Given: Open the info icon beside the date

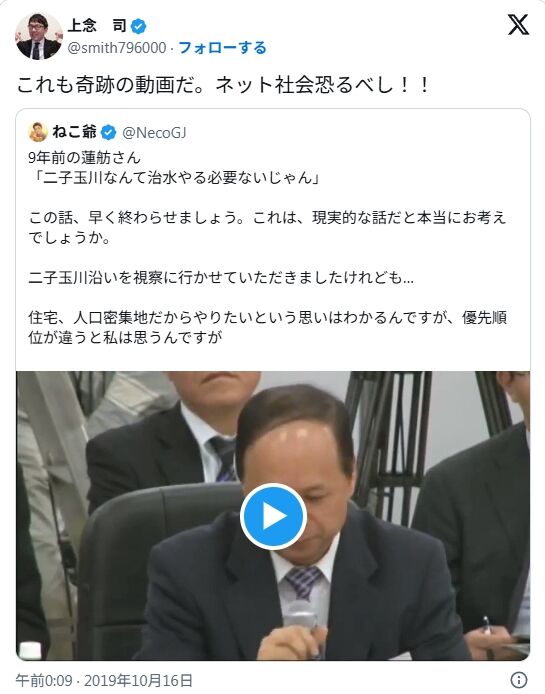Looking at the screenshot, I should [x=518, y=679].
